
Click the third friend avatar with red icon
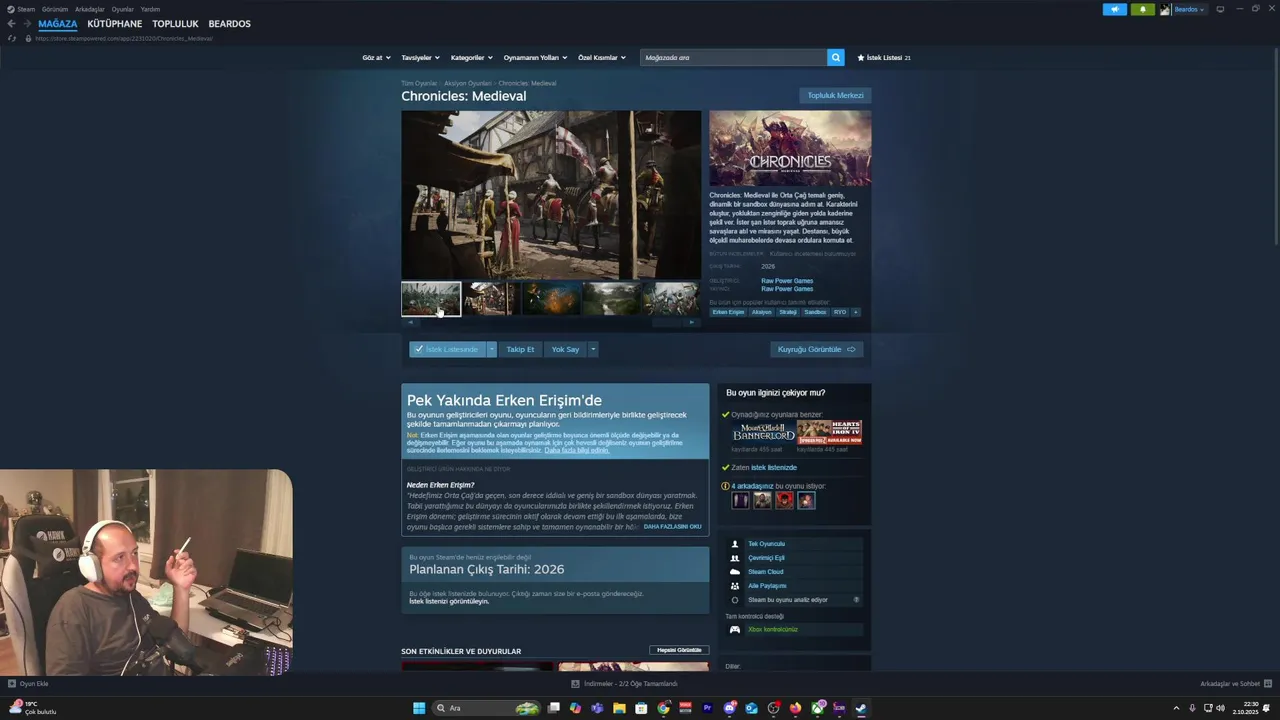pos(784,500)
